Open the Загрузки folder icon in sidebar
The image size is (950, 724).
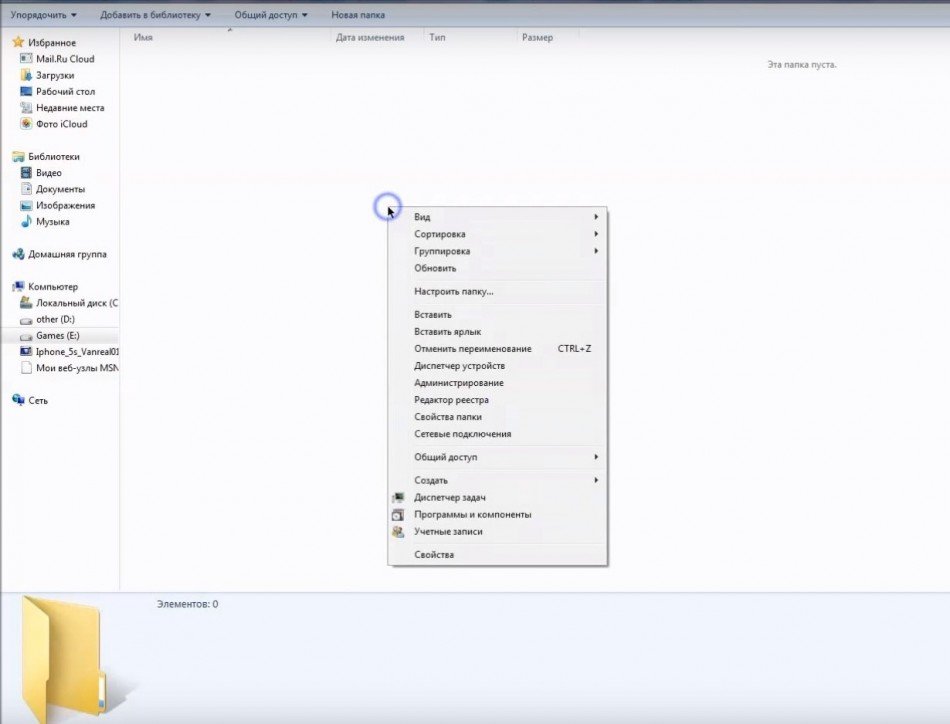tap(27, 75)
